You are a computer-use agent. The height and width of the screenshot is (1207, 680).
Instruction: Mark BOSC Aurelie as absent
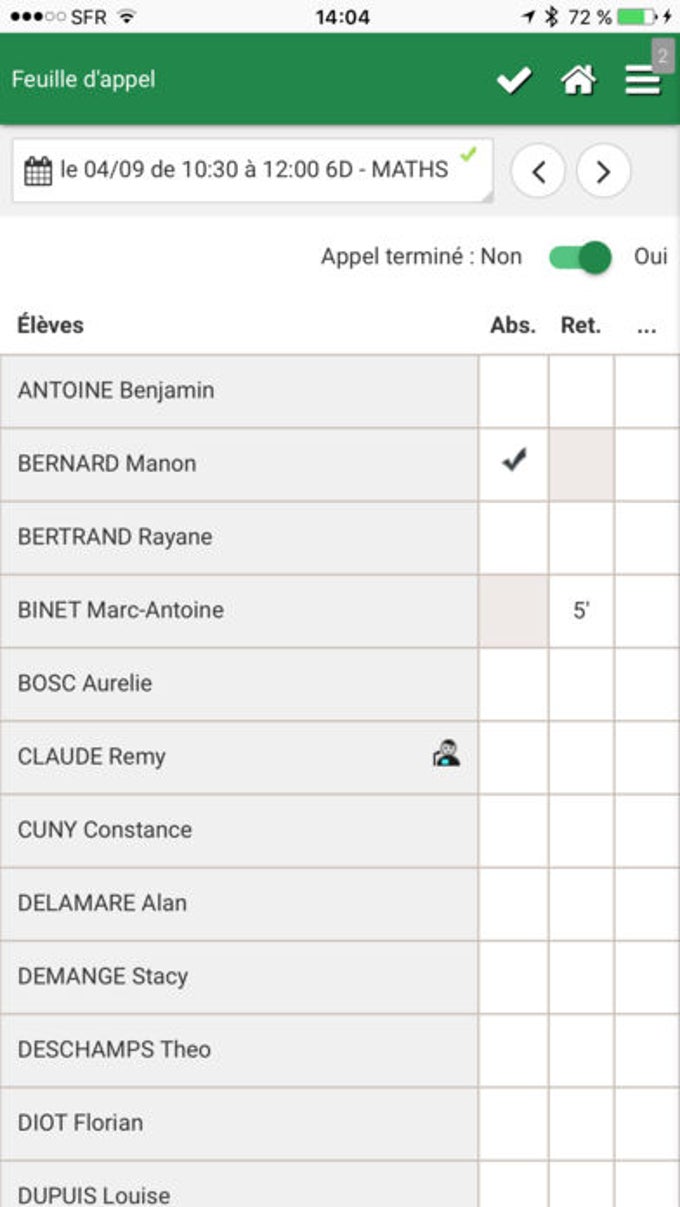pyautogui.click(x=513, y=684)
